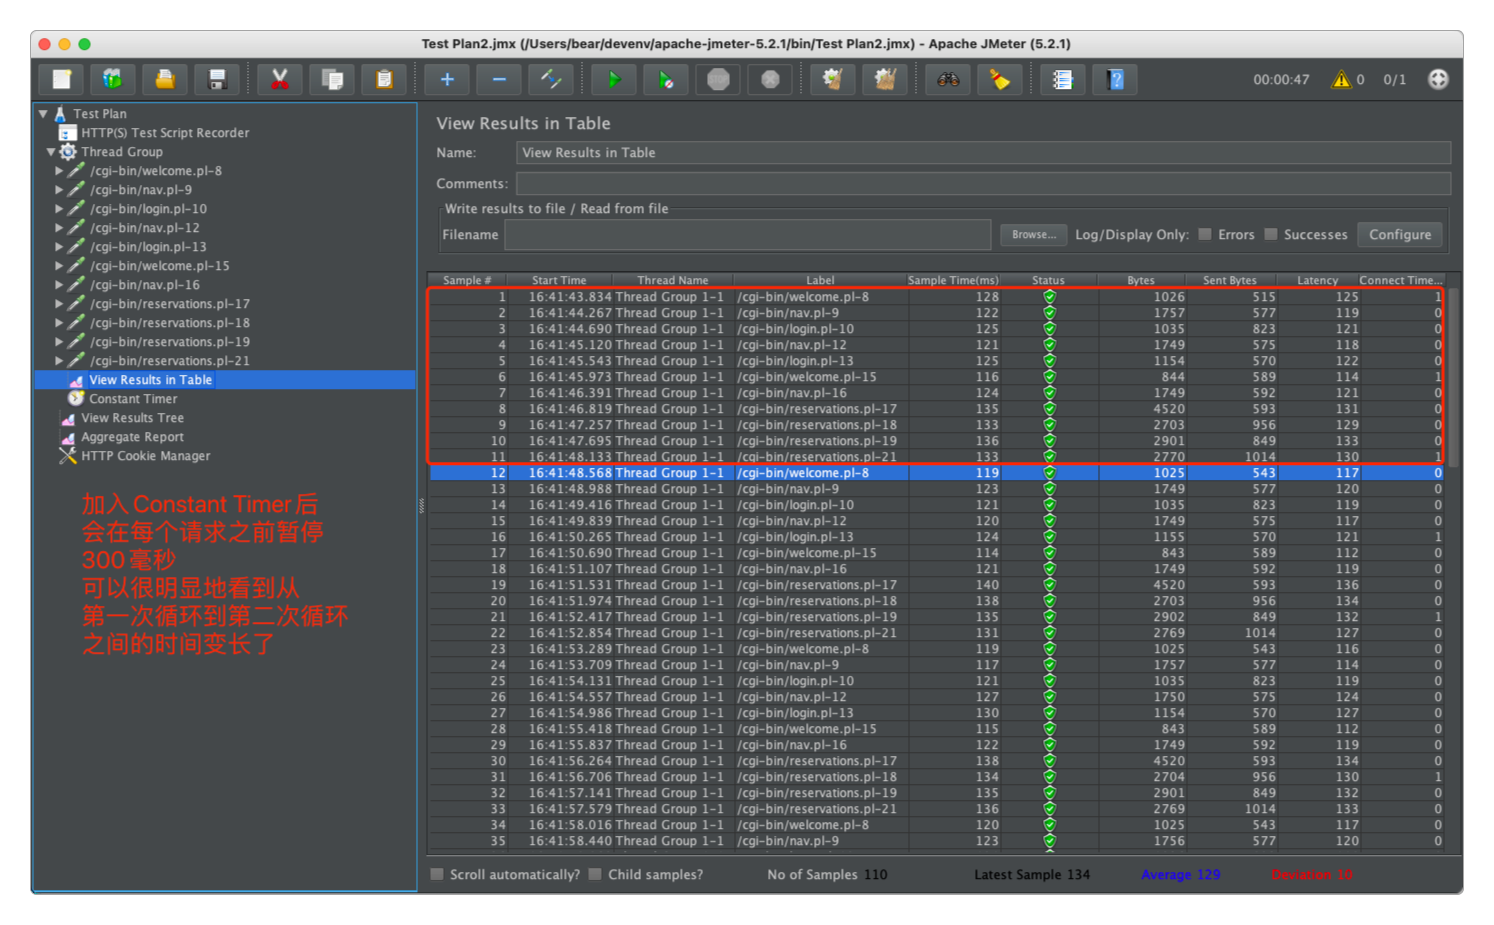The width and height of the screenshot is (1494, 925).
Task: Expand the /cgi-bin/nav.pl-12 node arrow
Action: coord(59,228)
